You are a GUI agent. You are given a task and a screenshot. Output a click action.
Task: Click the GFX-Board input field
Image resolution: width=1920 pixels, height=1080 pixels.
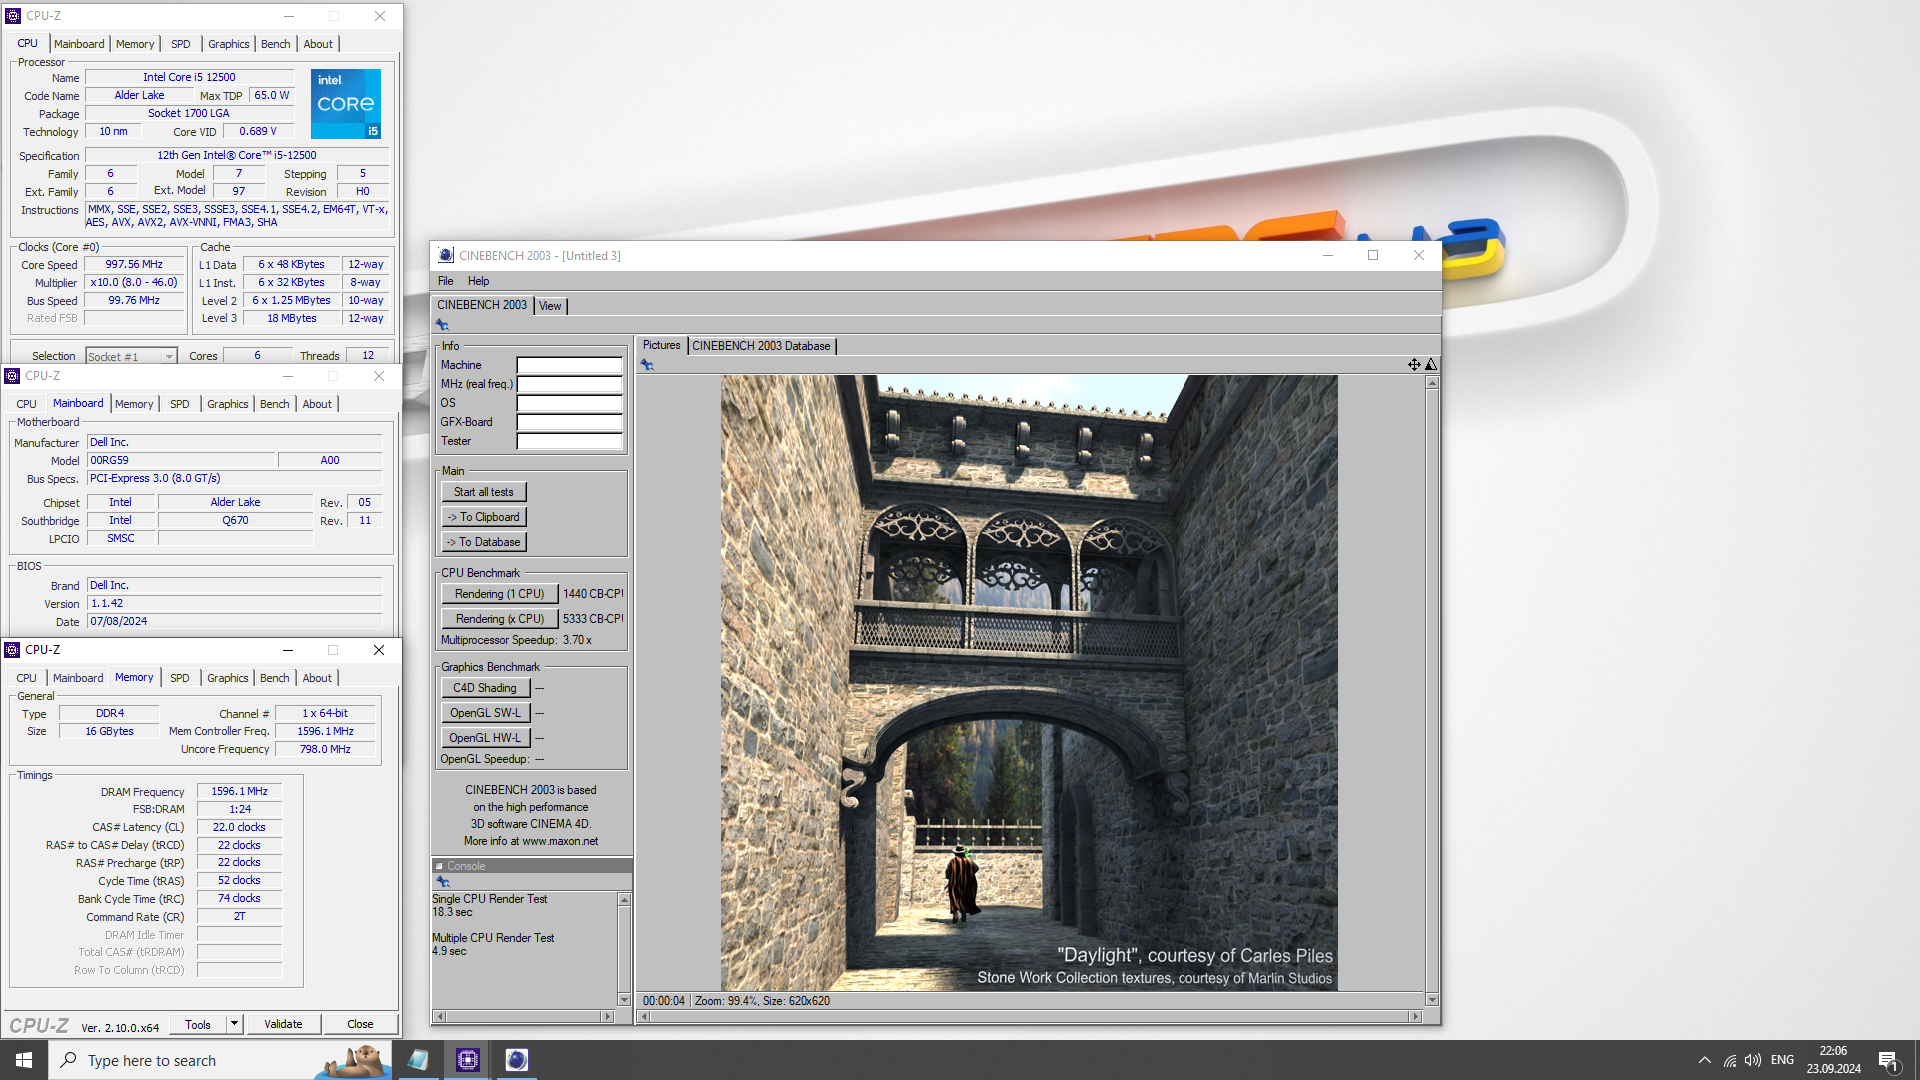pos(569,422)
